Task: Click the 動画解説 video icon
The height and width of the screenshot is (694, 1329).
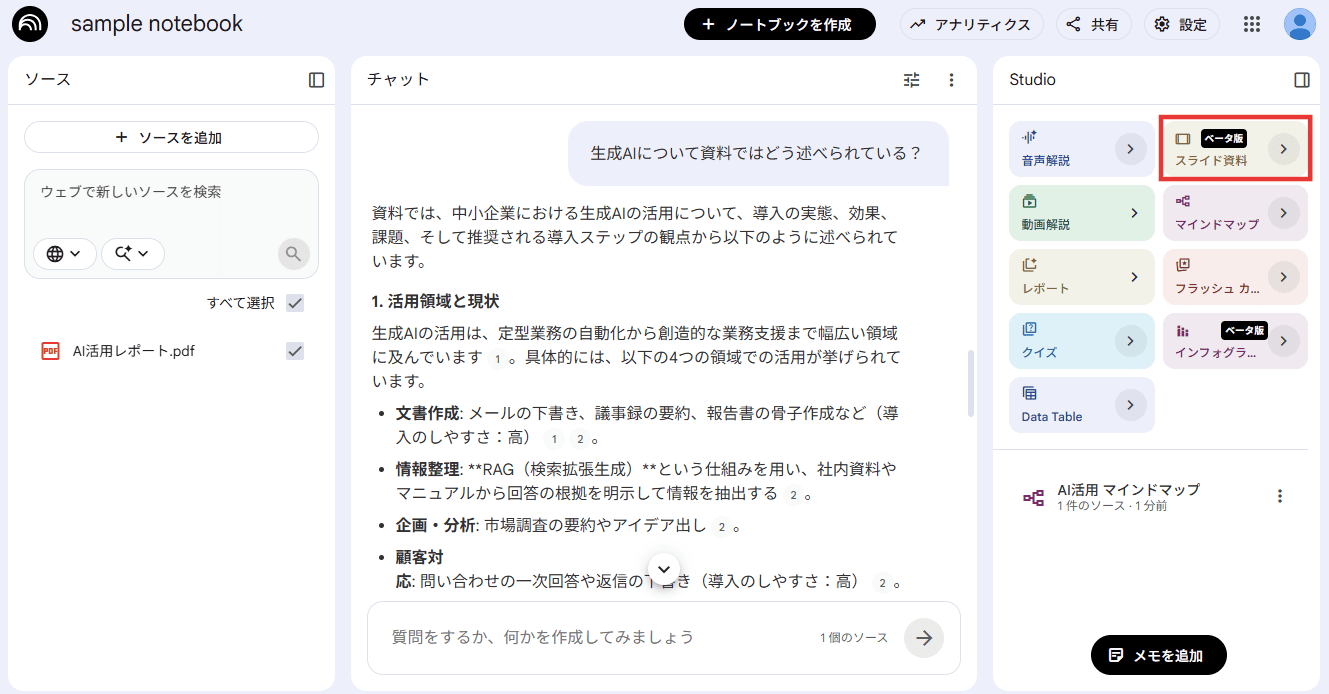Action: 1029,201
